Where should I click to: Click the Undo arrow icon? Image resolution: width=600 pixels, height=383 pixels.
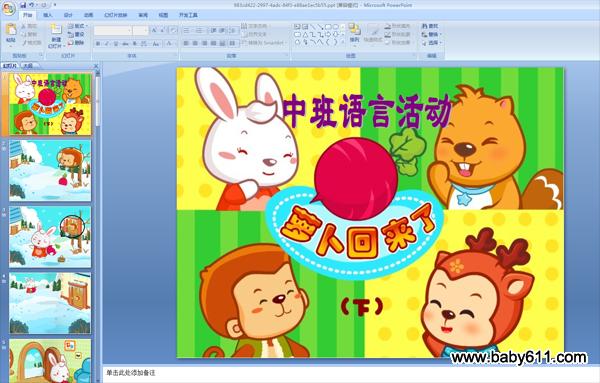pyautogui.click(x=32, y=5)
